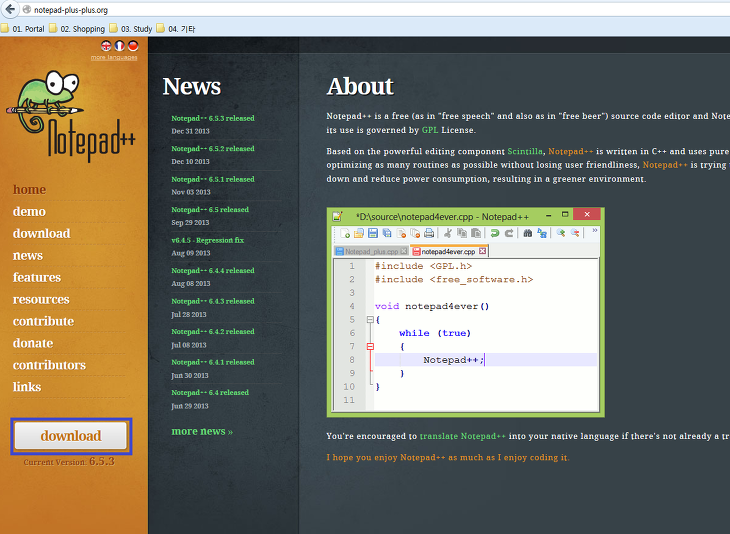Screen dimensions: 730x534
Task: Click Replace icon in Notepad++ screenshot toolbar
Action: [542, 233]
